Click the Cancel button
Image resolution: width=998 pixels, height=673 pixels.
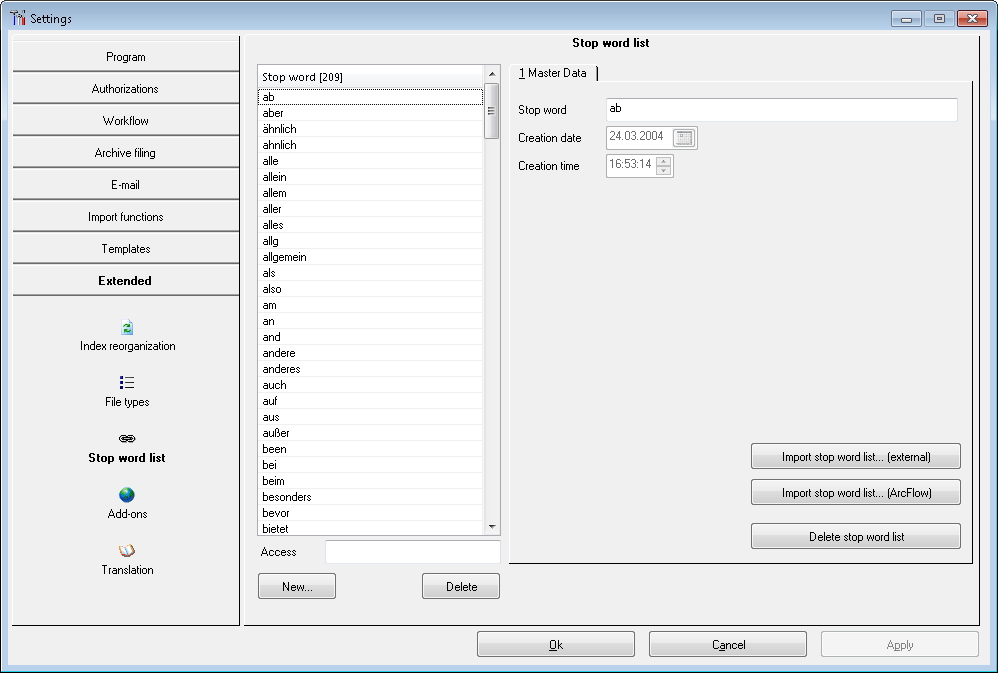728,644
